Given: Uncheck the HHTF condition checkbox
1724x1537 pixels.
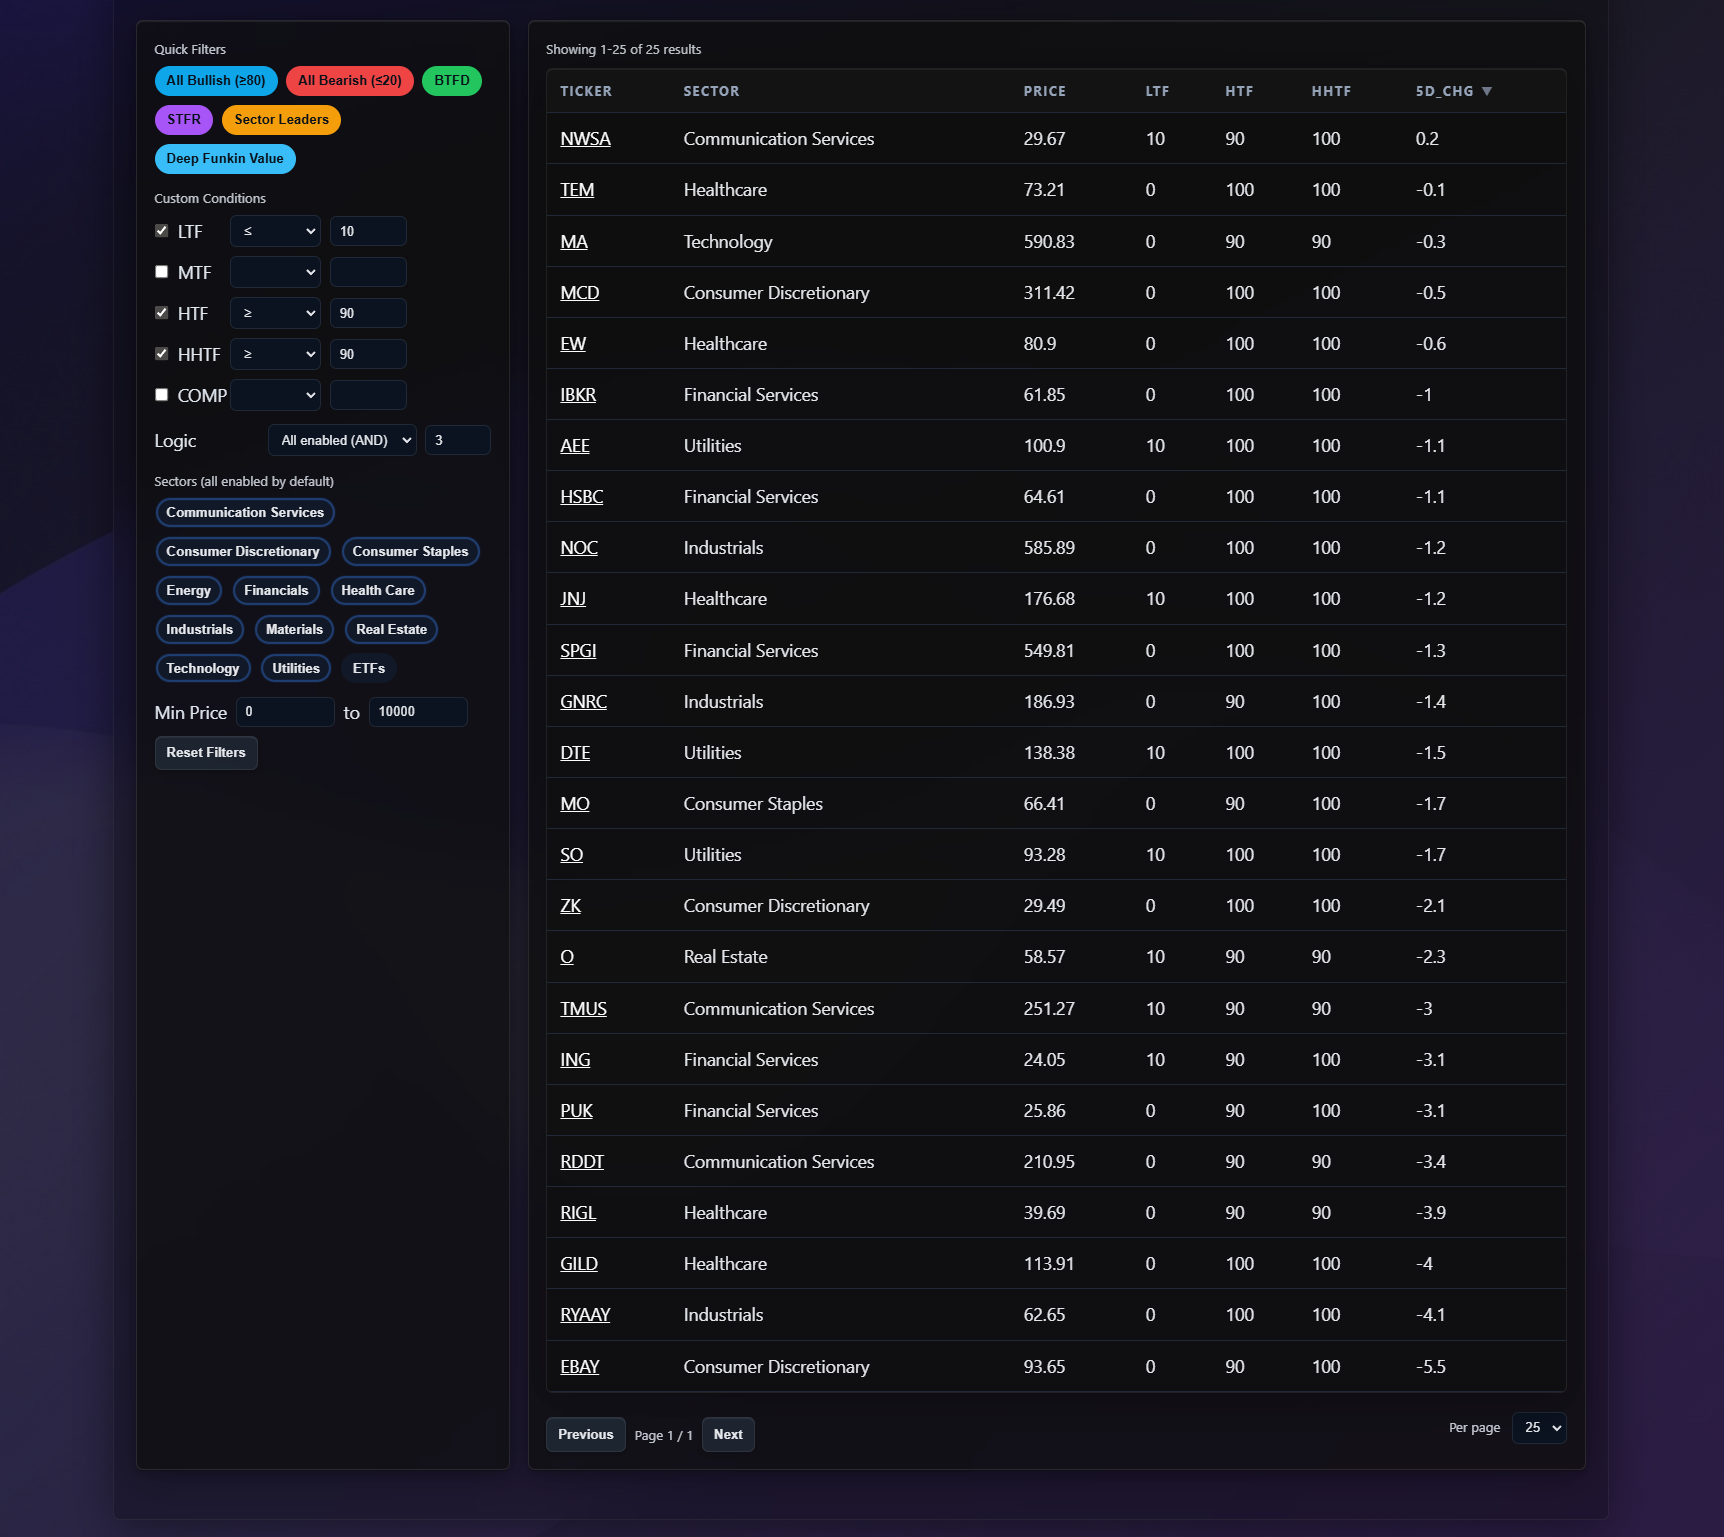Looking at the screenshot, I should [x=161, y=354].
